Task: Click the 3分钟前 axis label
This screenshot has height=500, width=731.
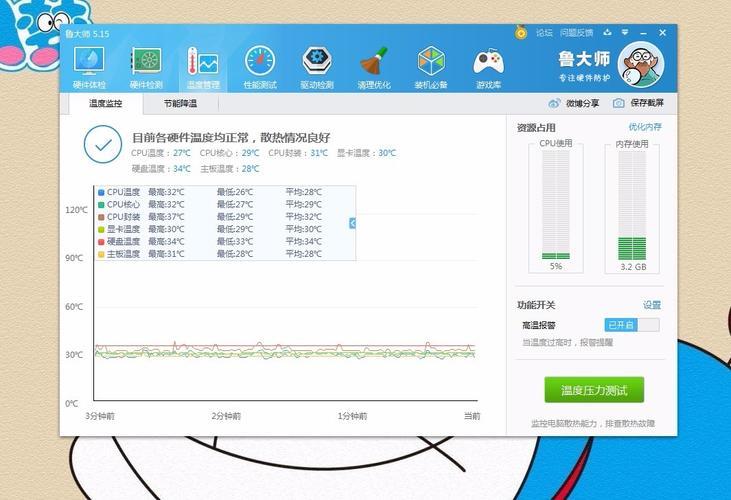Action: pyautogui.click(x=100, y=416)
